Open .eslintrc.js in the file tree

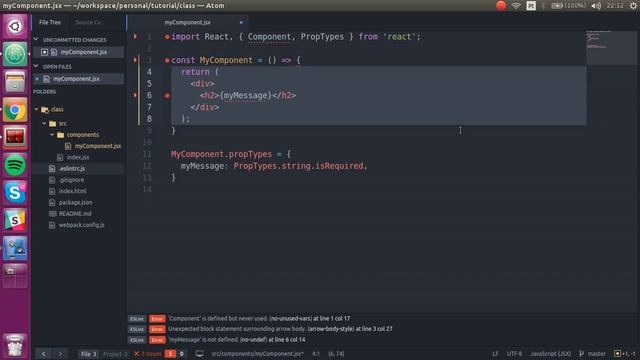click(72, 169)
